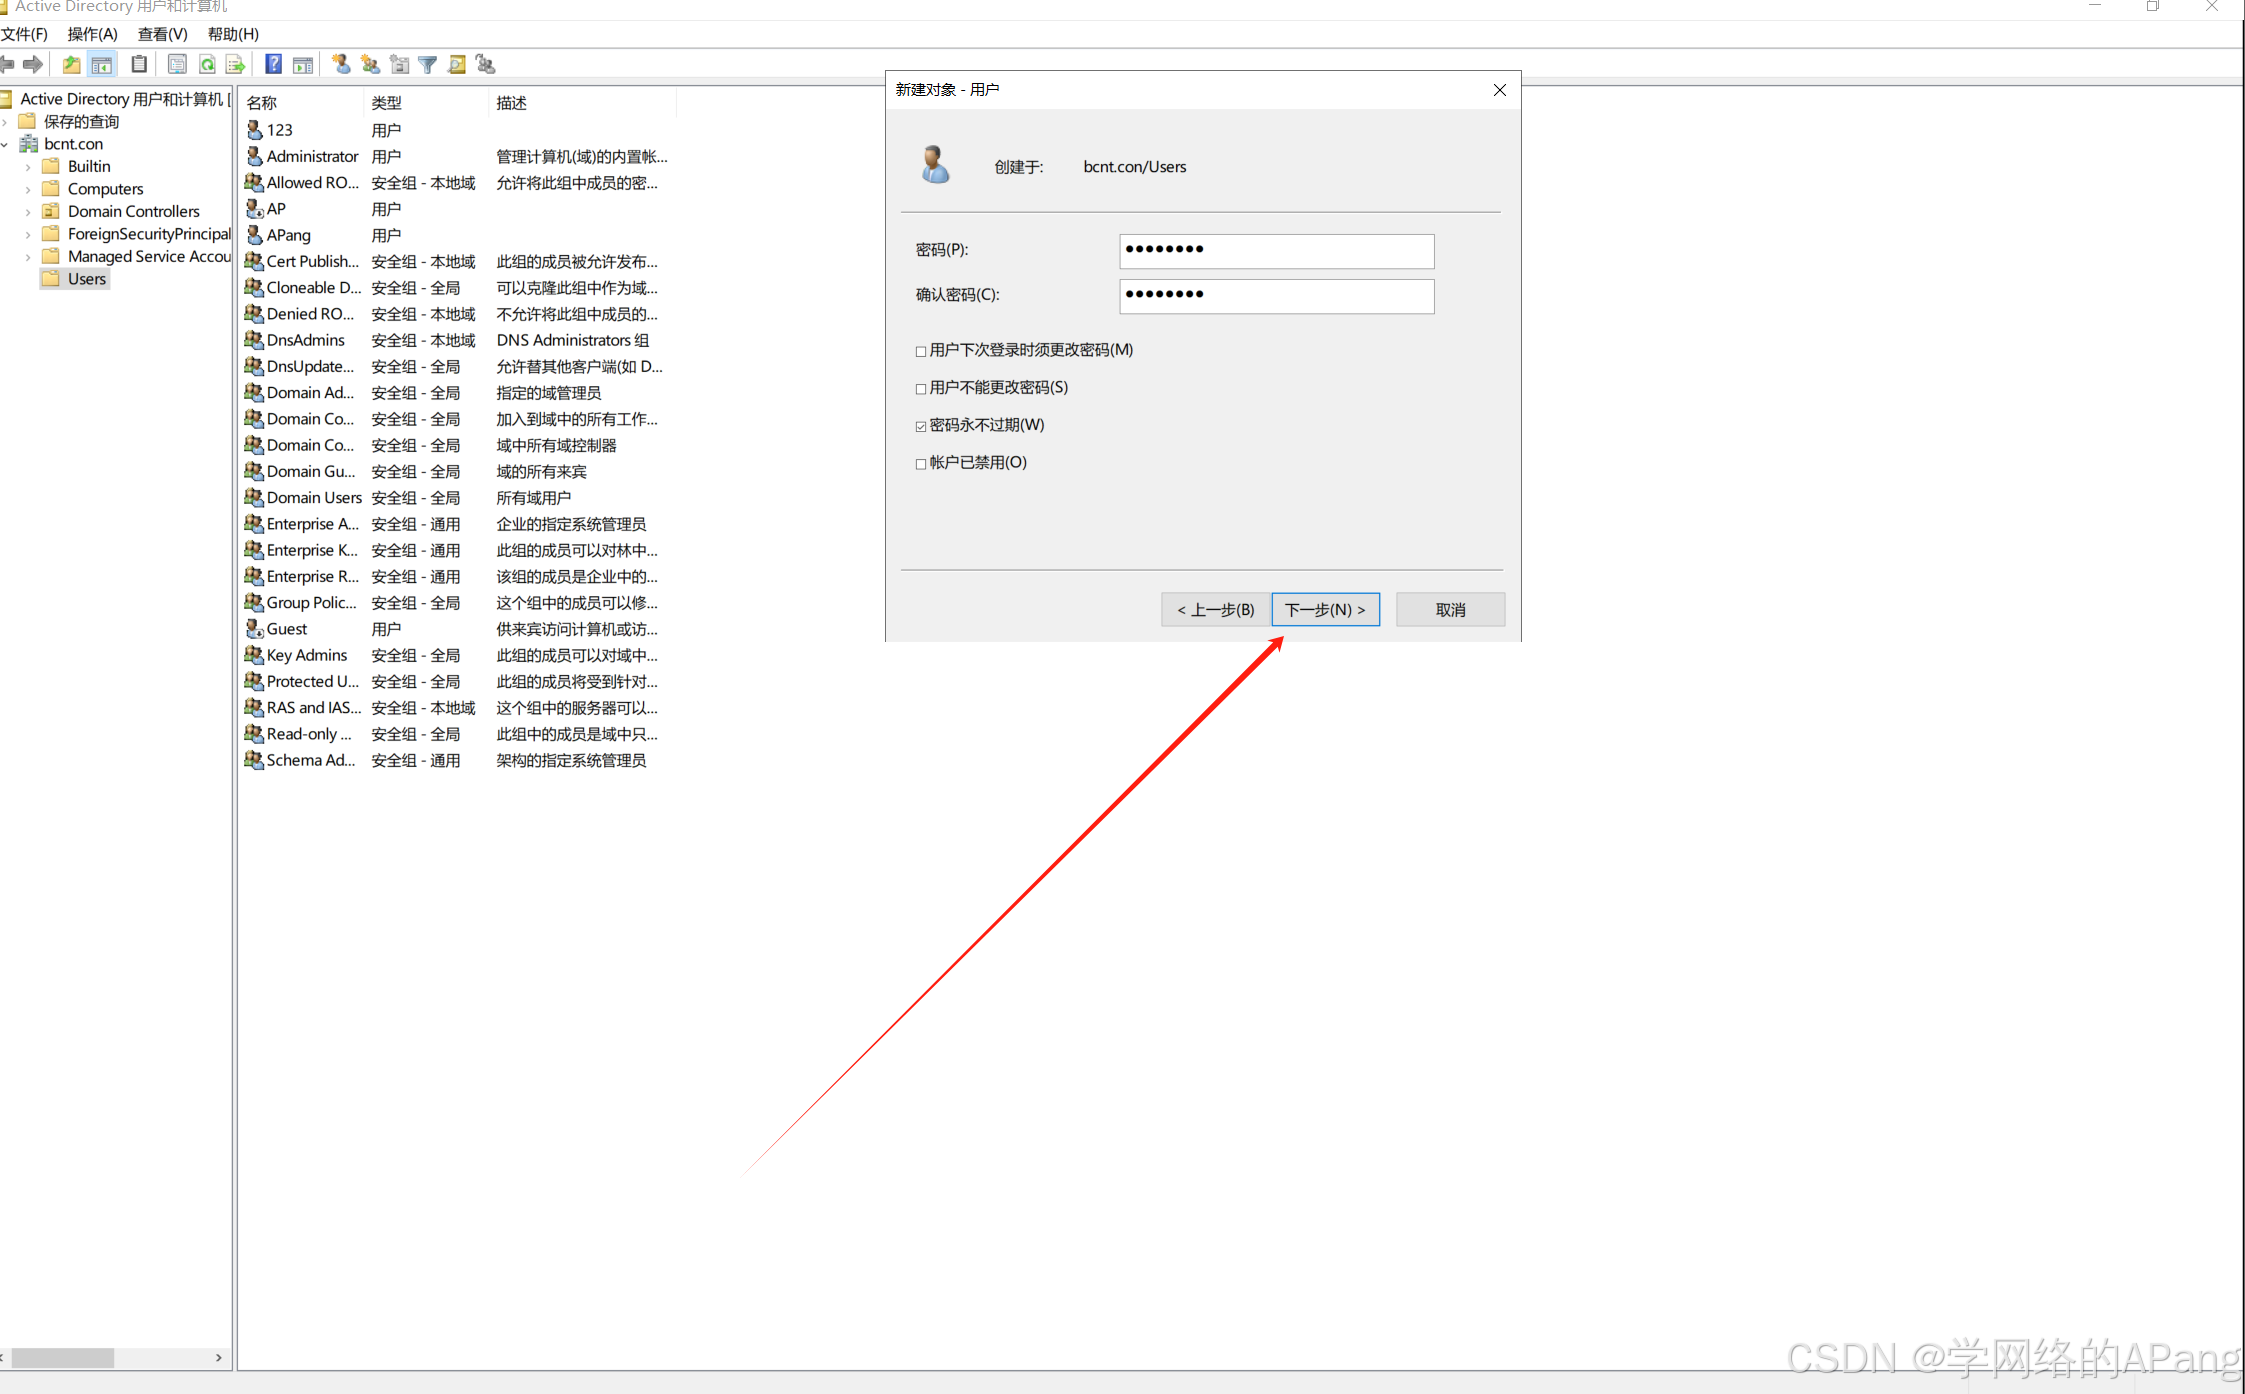This screenshot has width=2245, height=1394.
Task: Click the 确认密码 confirm password field
Action: click(1276, 296)
